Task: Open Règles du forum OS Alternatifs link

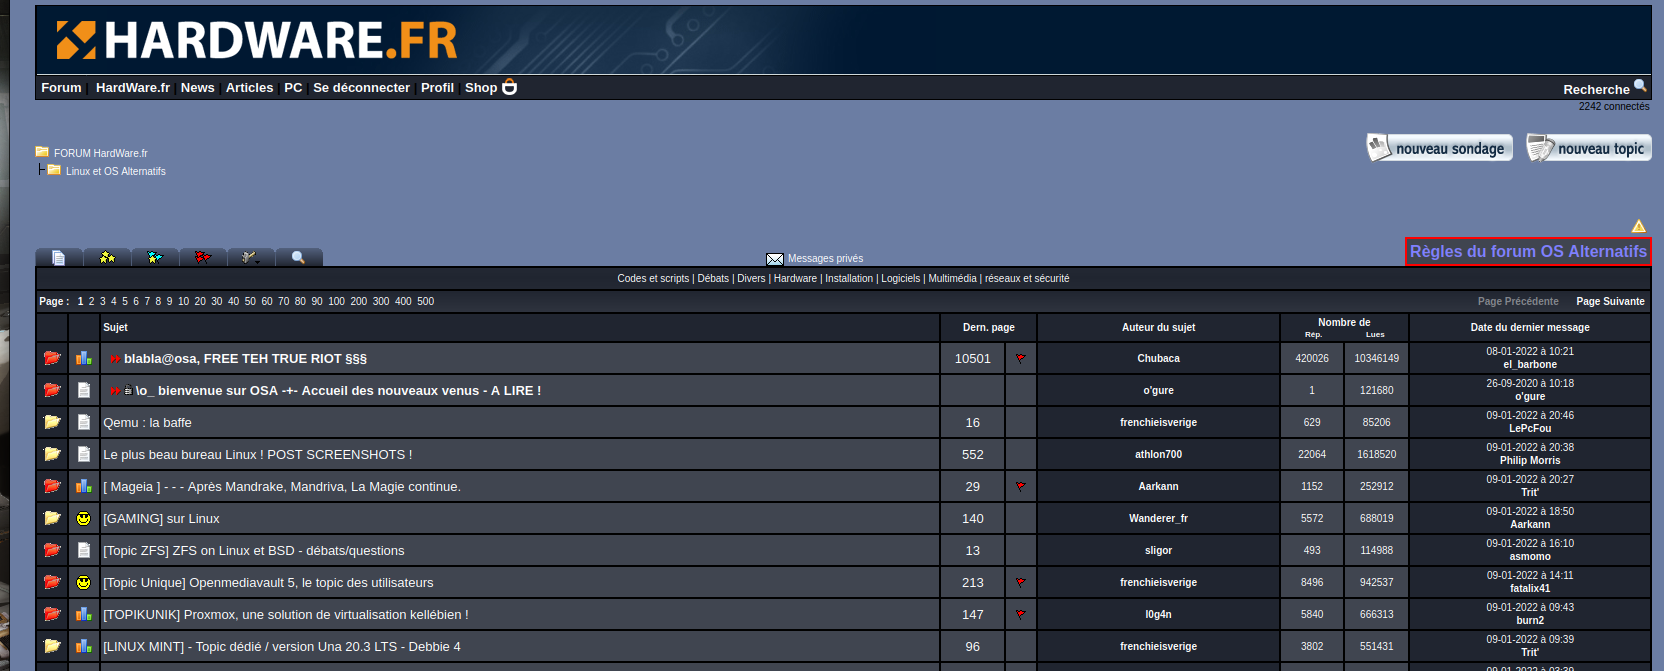Action: [x=1528, y=252]
